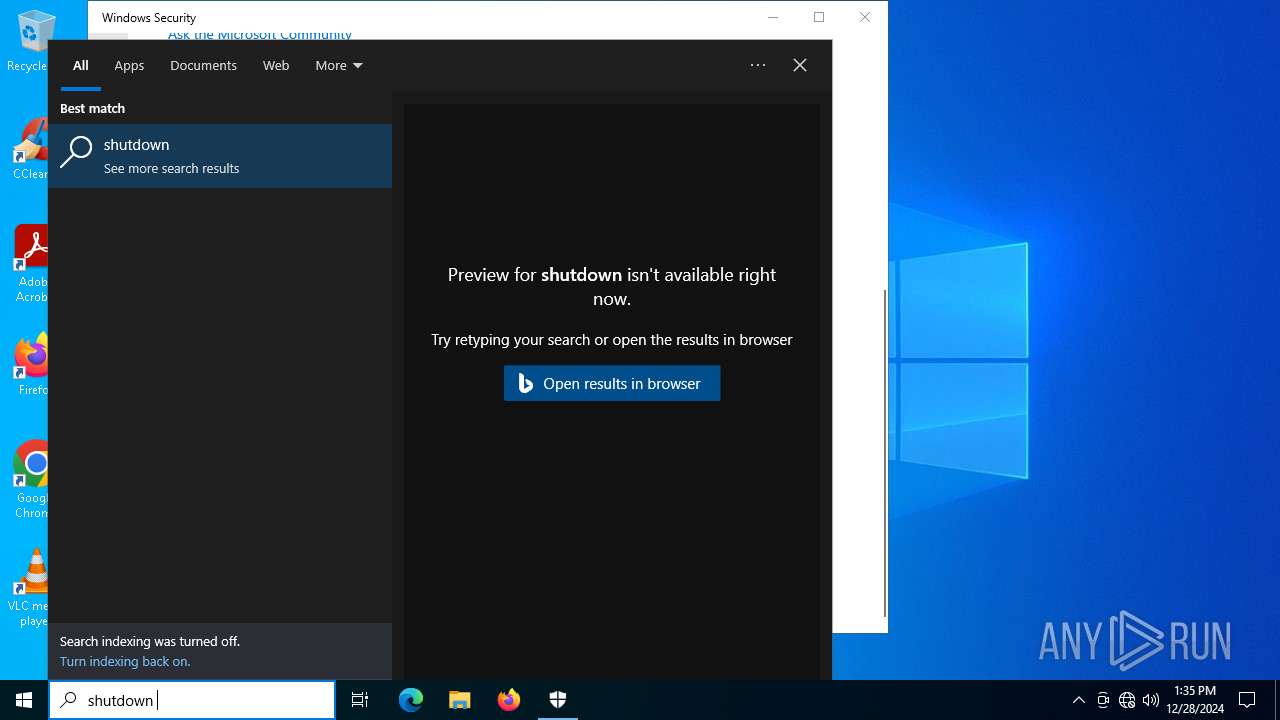Close the search panel
Viewport: 1280px width, 720px height.
pos(800,65)
